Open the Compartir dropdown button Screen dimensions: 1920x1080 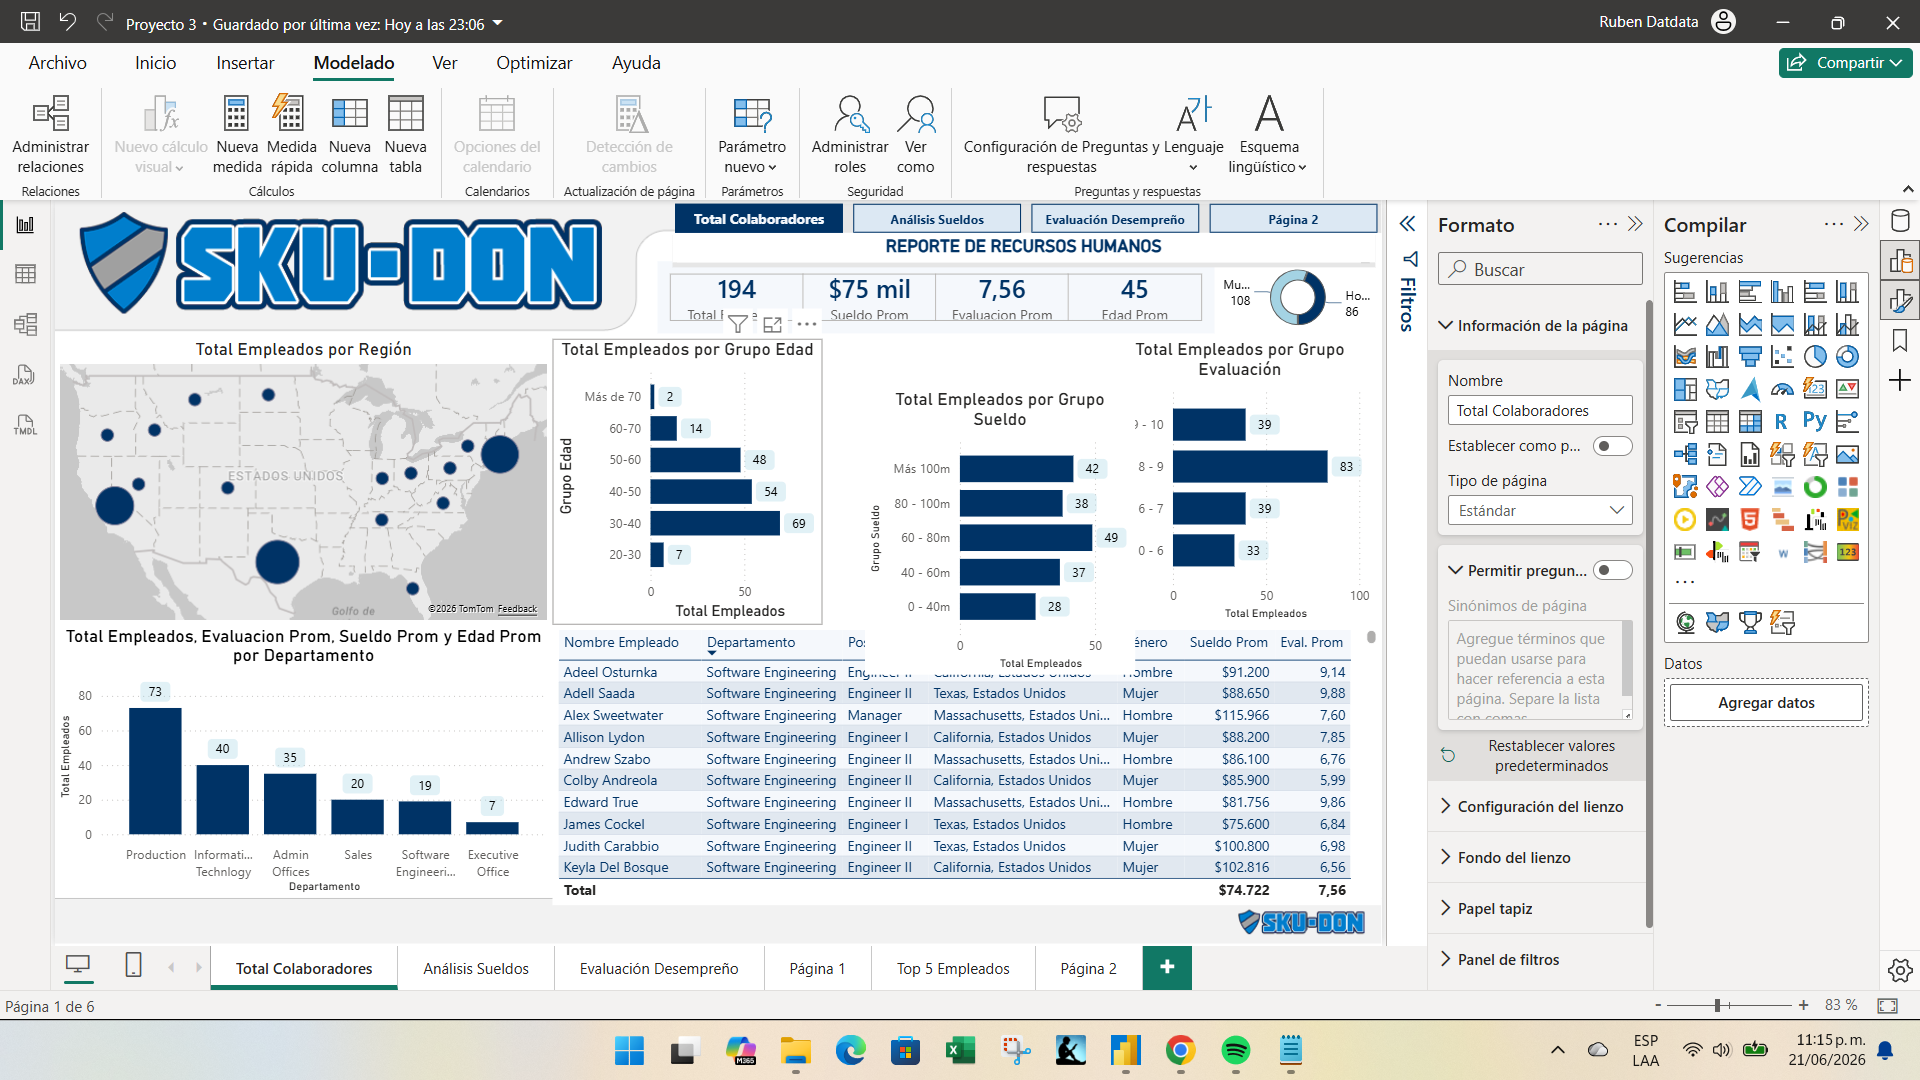[1845, 62]
